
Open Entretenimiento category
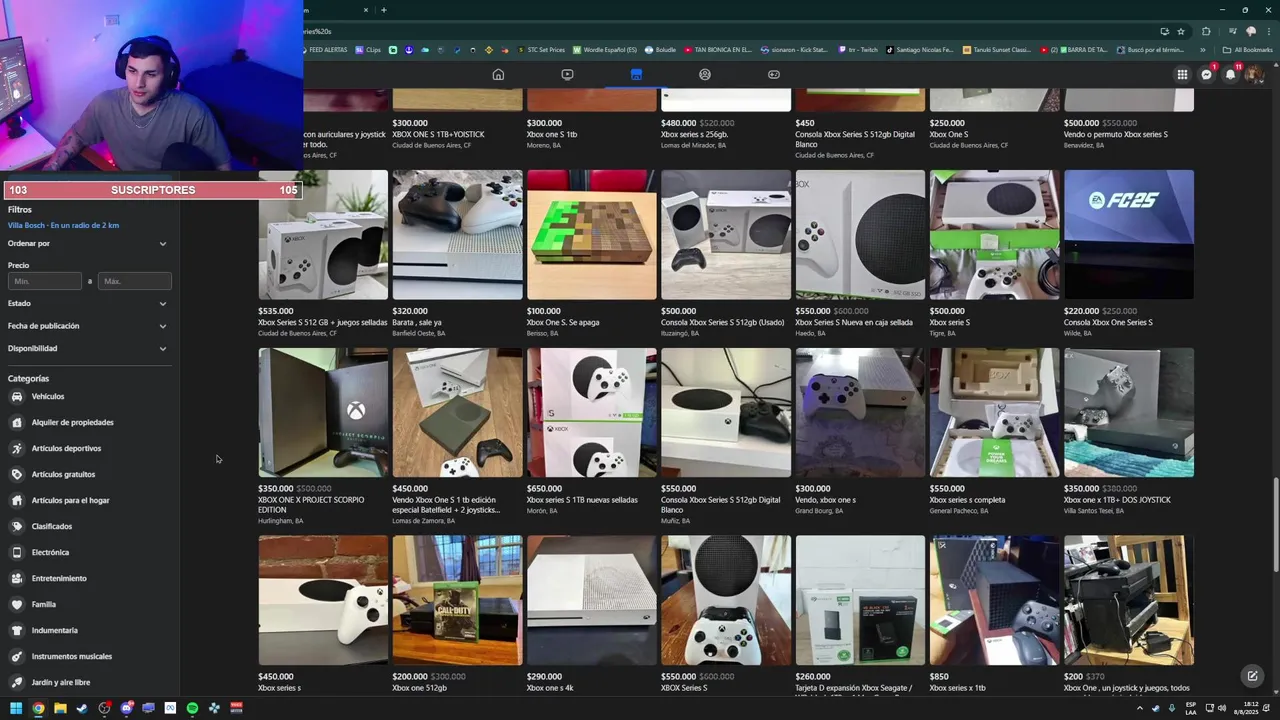pyautogui.click(x=59, y=579)
